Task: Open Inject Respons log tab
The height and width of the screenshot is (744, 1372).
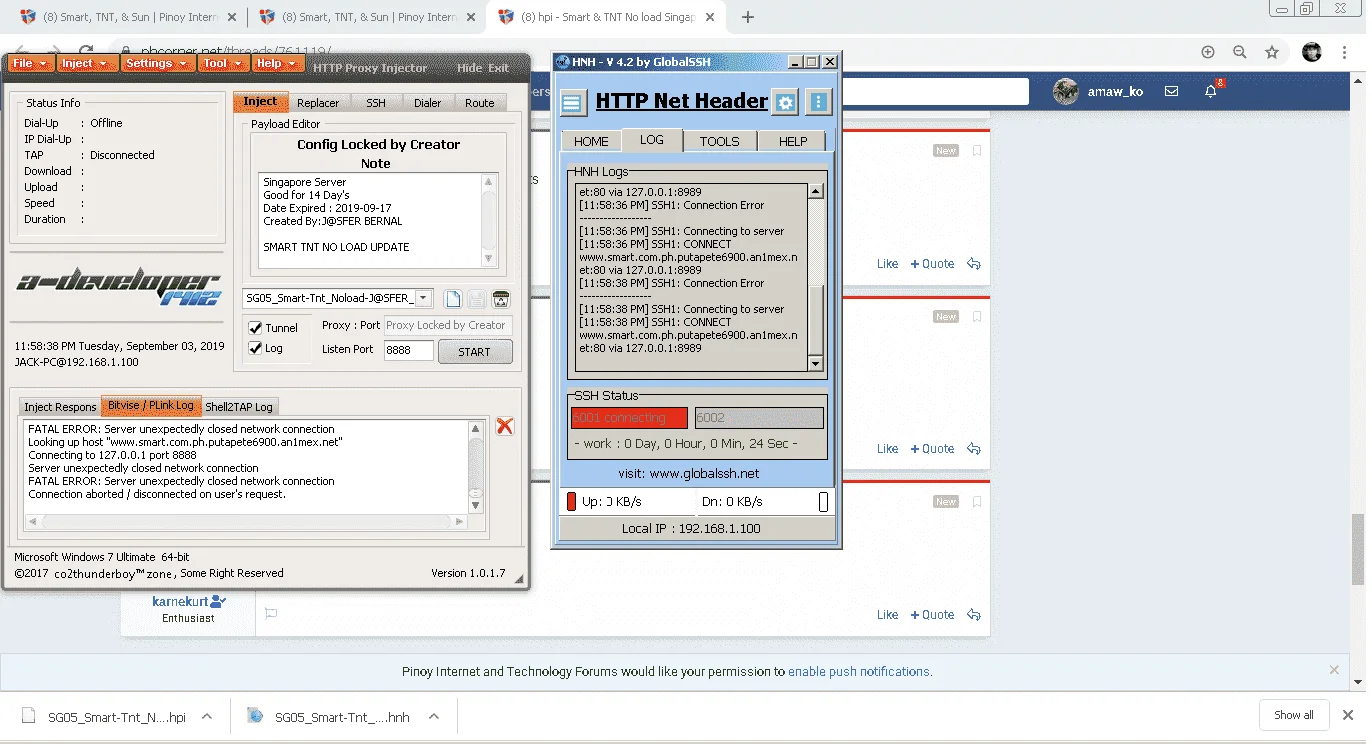Action: (60, 407)
